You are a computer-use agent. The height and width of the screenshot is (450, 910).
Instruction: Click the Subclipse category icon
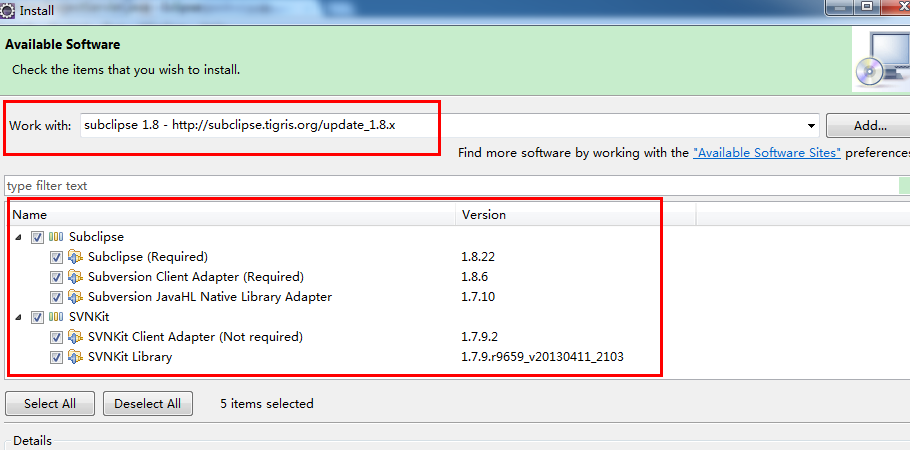tap(56, 237)
